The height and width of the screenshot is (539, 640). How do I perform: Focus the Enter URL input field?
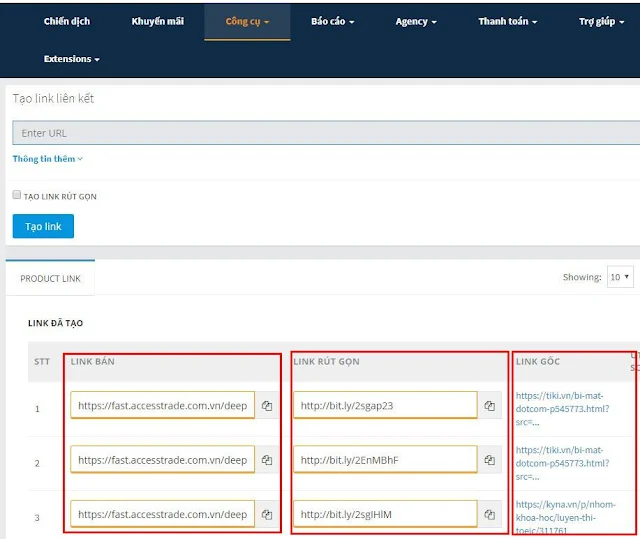tap(326, 133)
